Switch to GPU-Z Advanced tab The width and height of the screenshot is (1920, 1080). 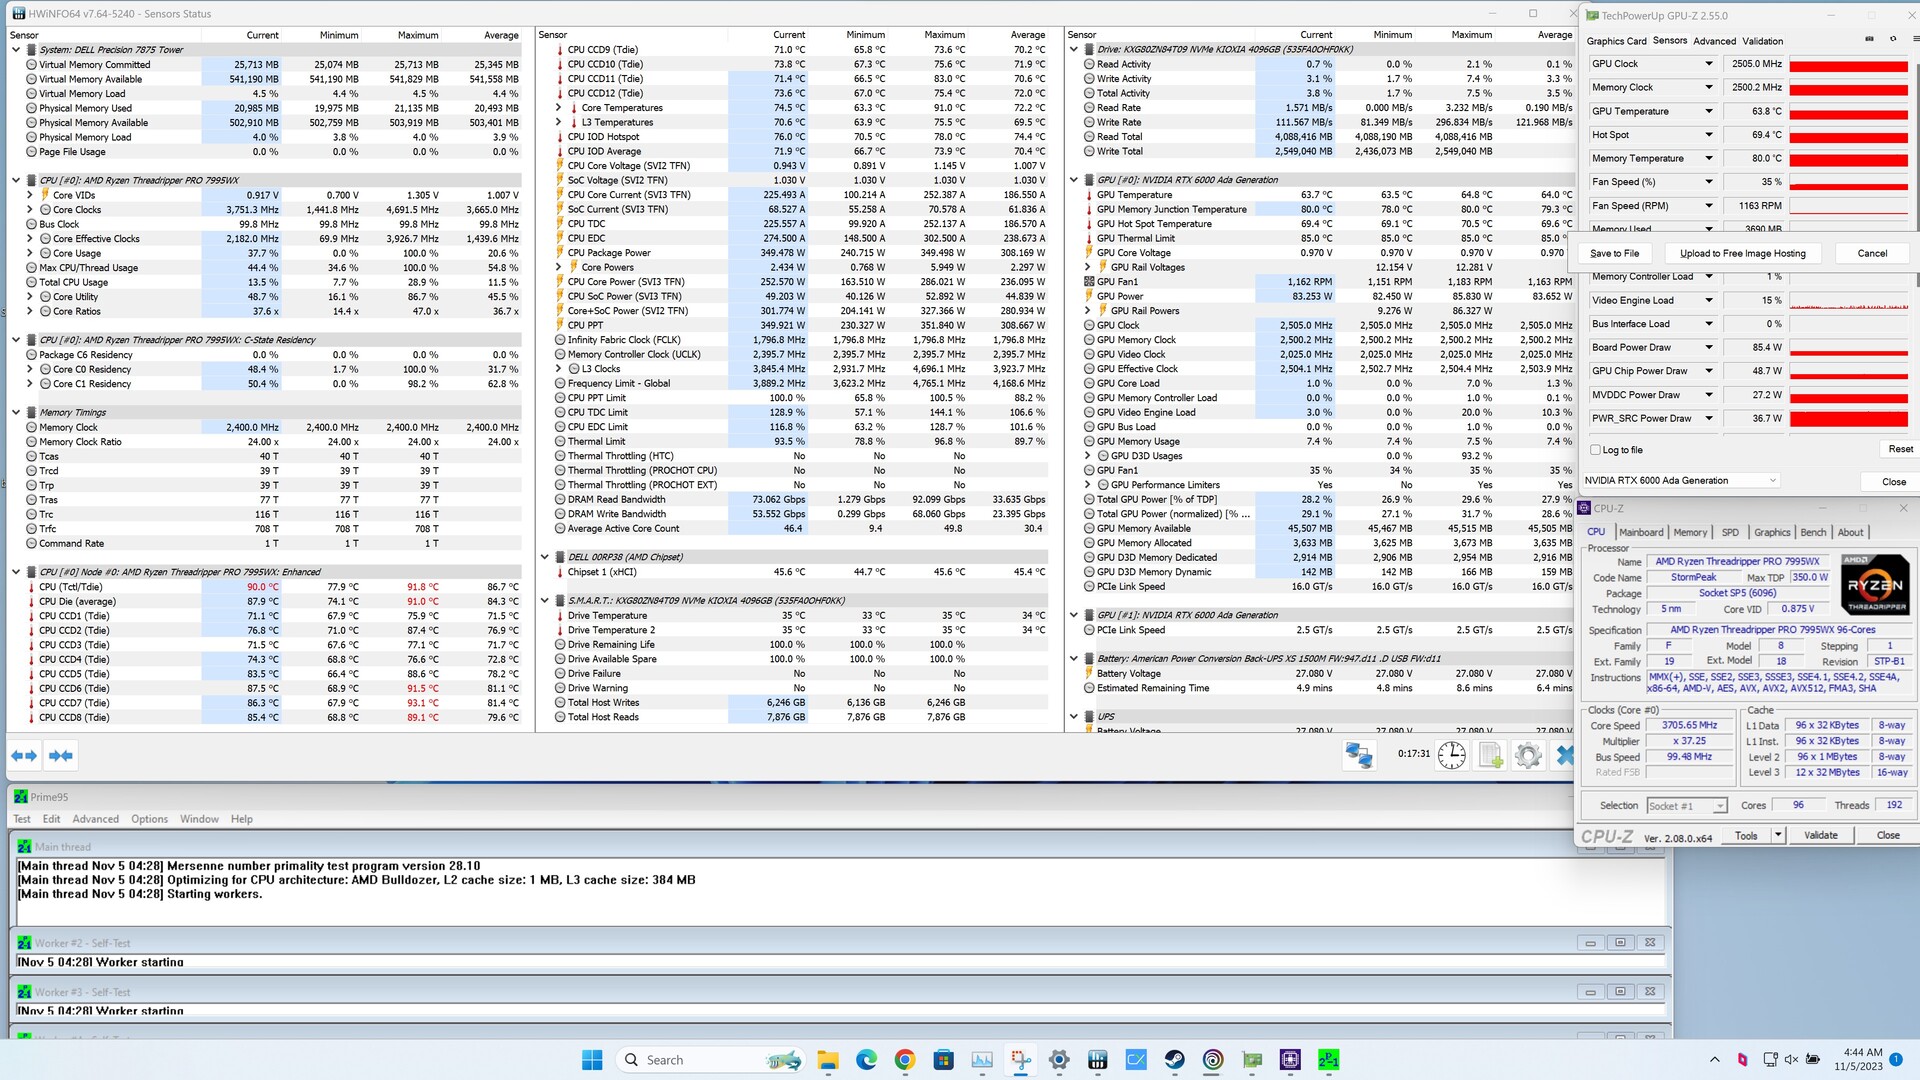pyautogui.click(x=1714, y=41)
